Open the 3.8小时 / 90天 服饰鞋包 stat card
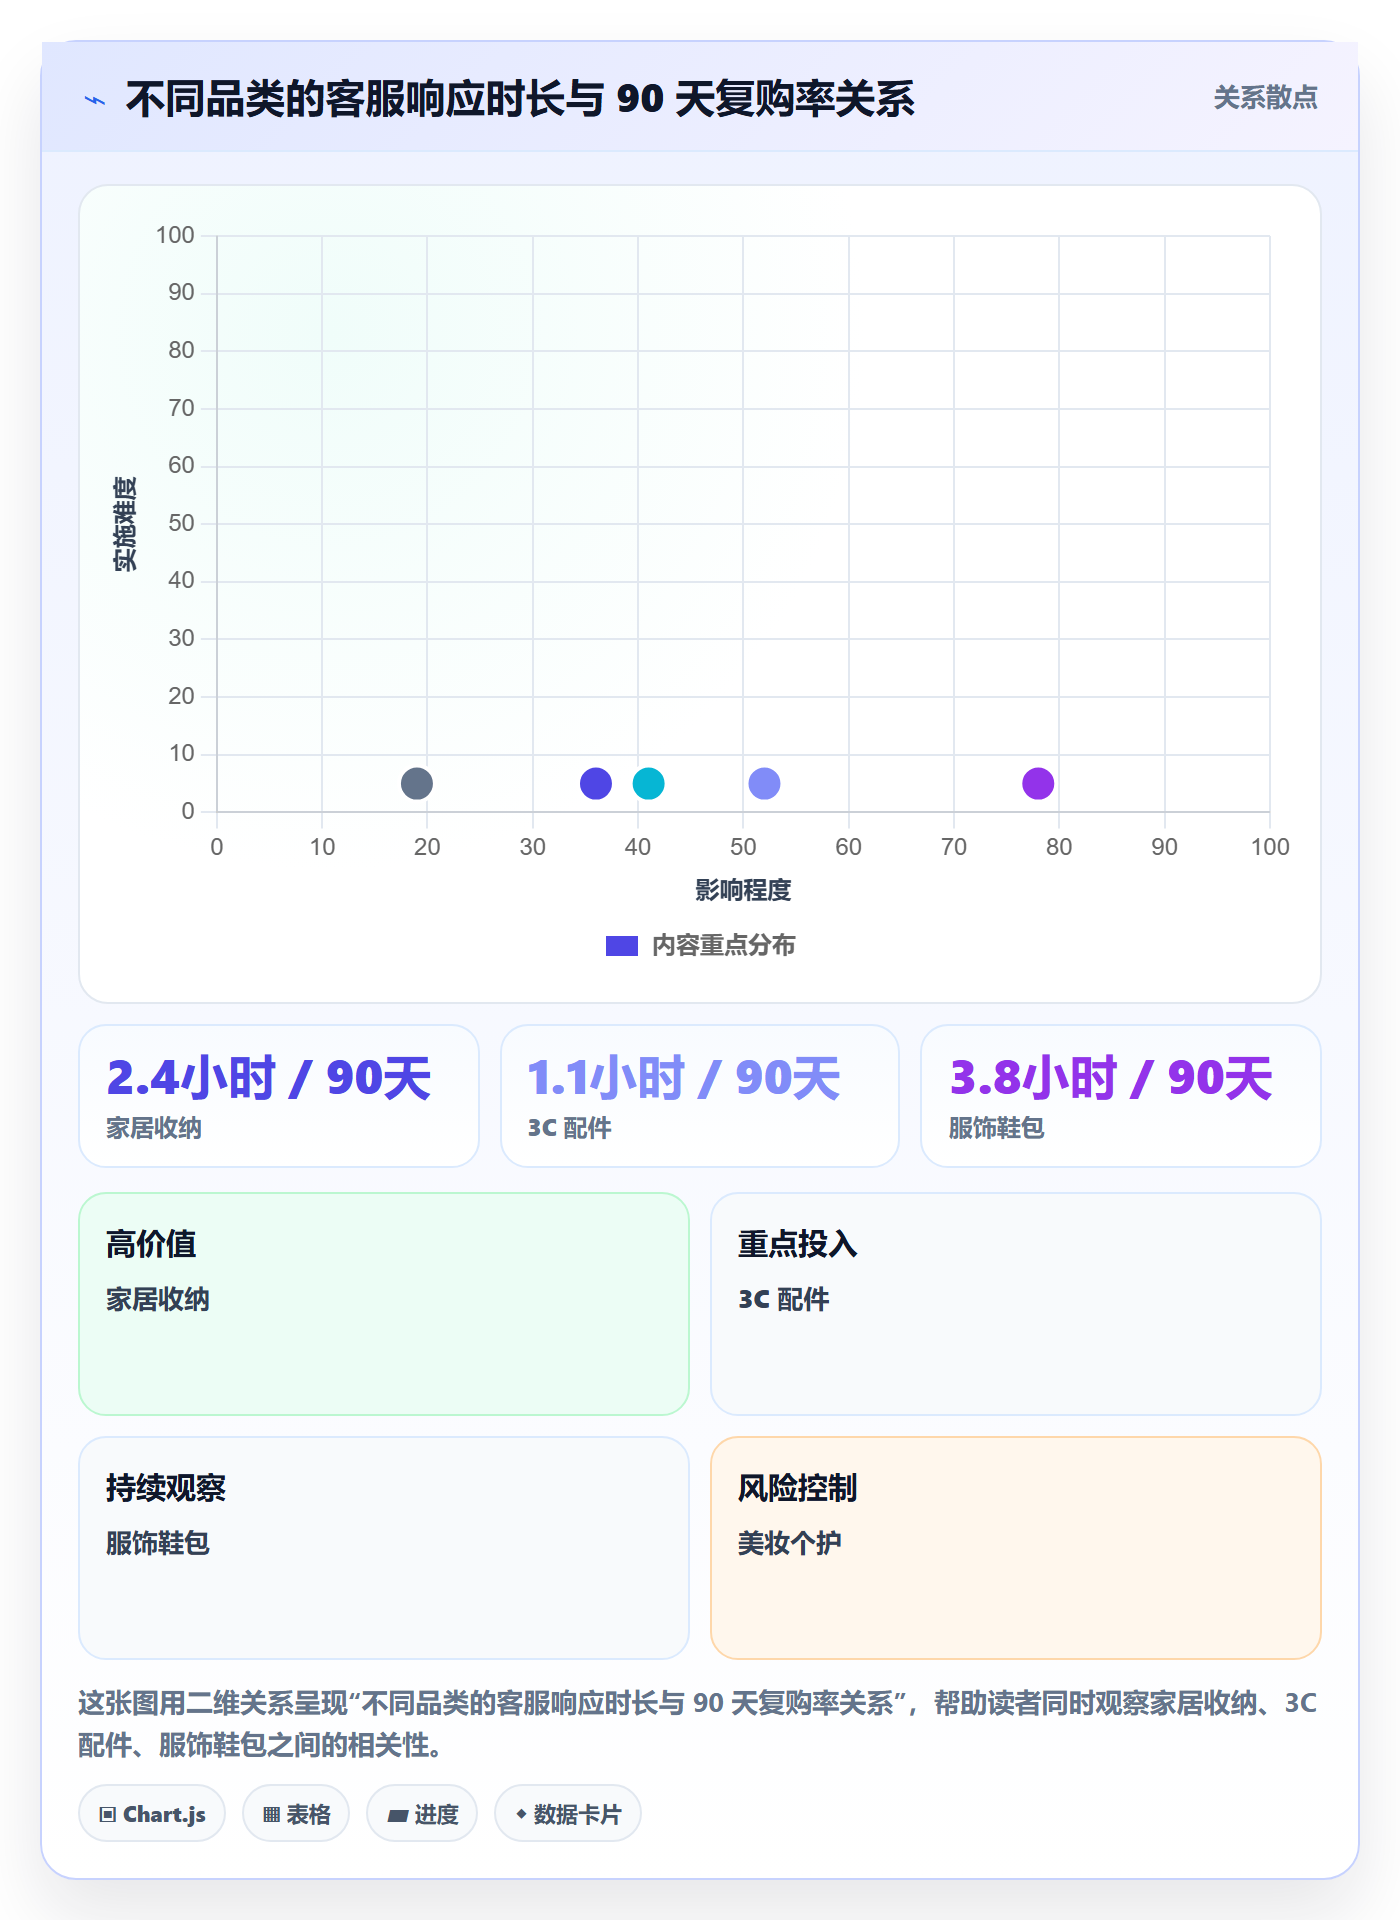Image resolution: width=1400 pixels, height=1920 pixels. point(1121,1096)
